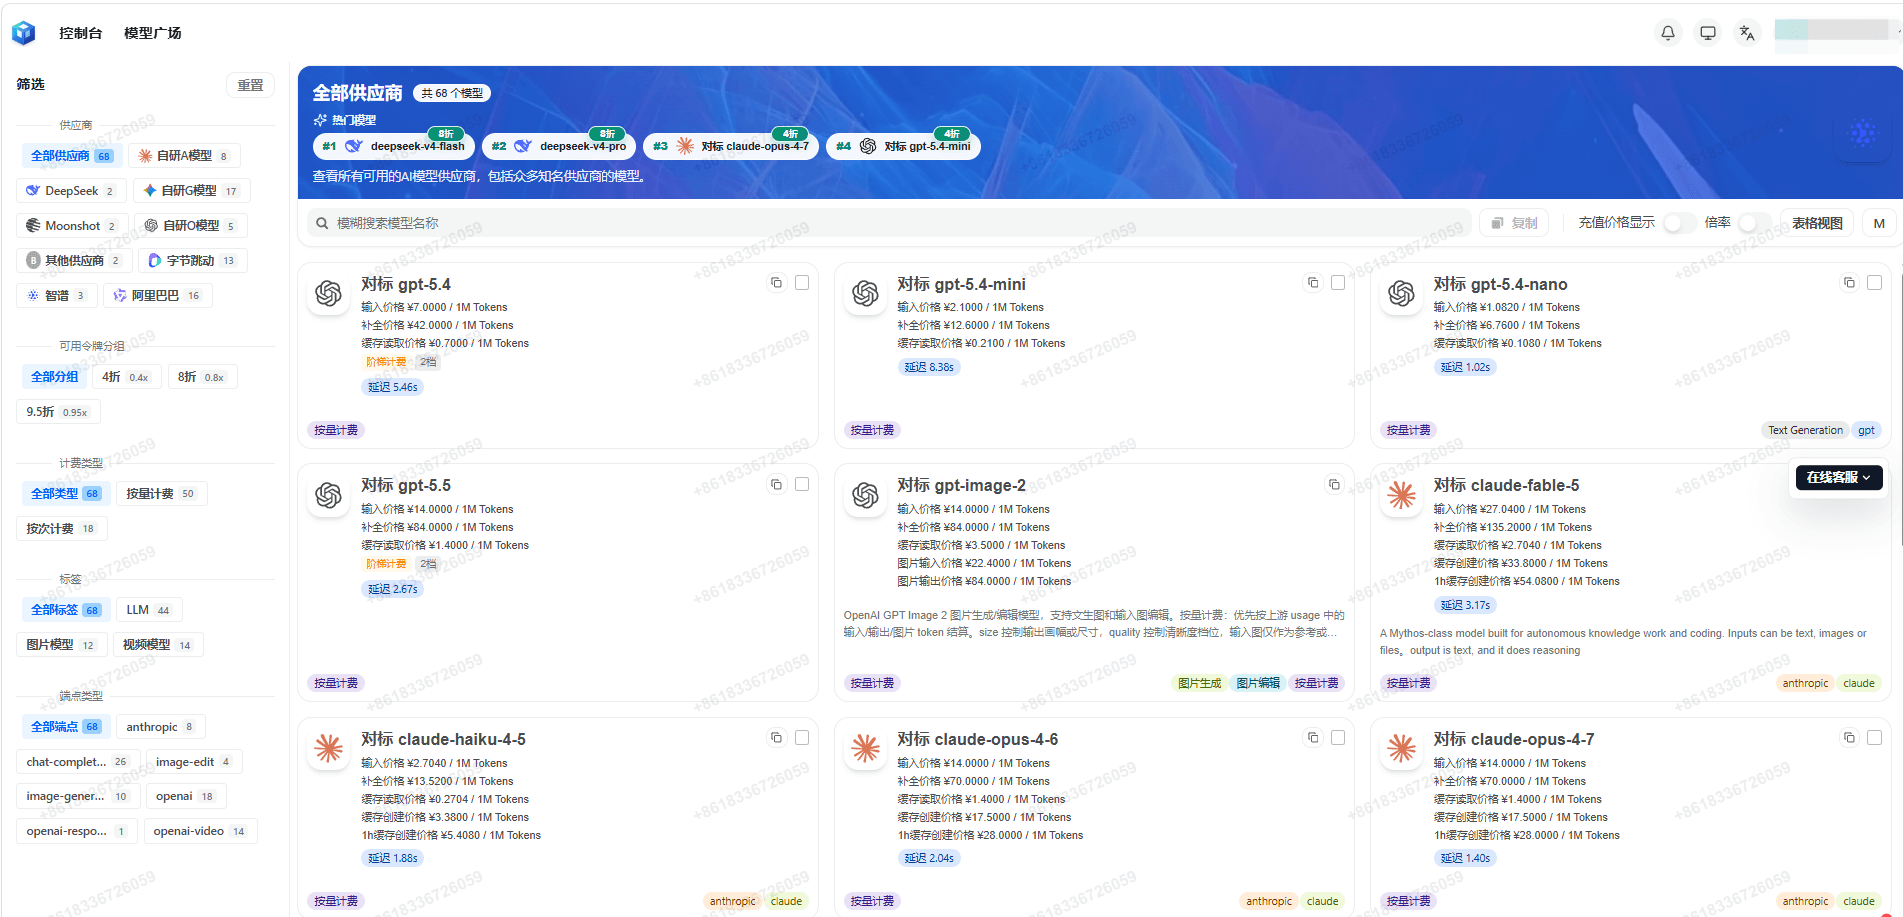
Task: Click the 复制 button
Action: [1514, 223]
